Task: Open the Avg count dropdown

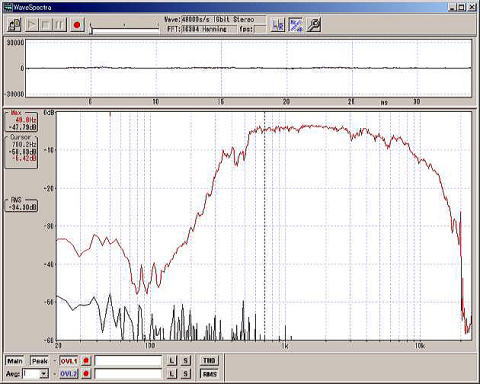Action: [x=44, y=374]
